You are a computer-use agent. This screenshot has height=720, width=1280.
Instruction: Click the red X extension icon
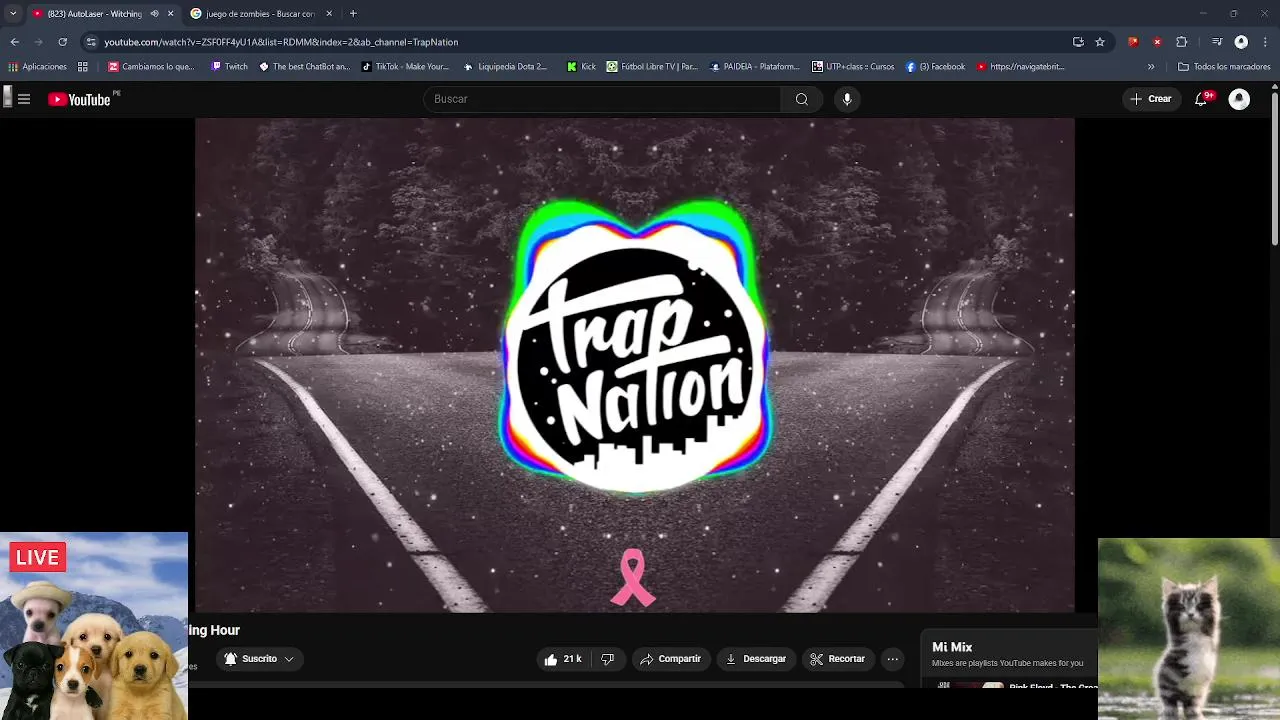[1157, 42]
